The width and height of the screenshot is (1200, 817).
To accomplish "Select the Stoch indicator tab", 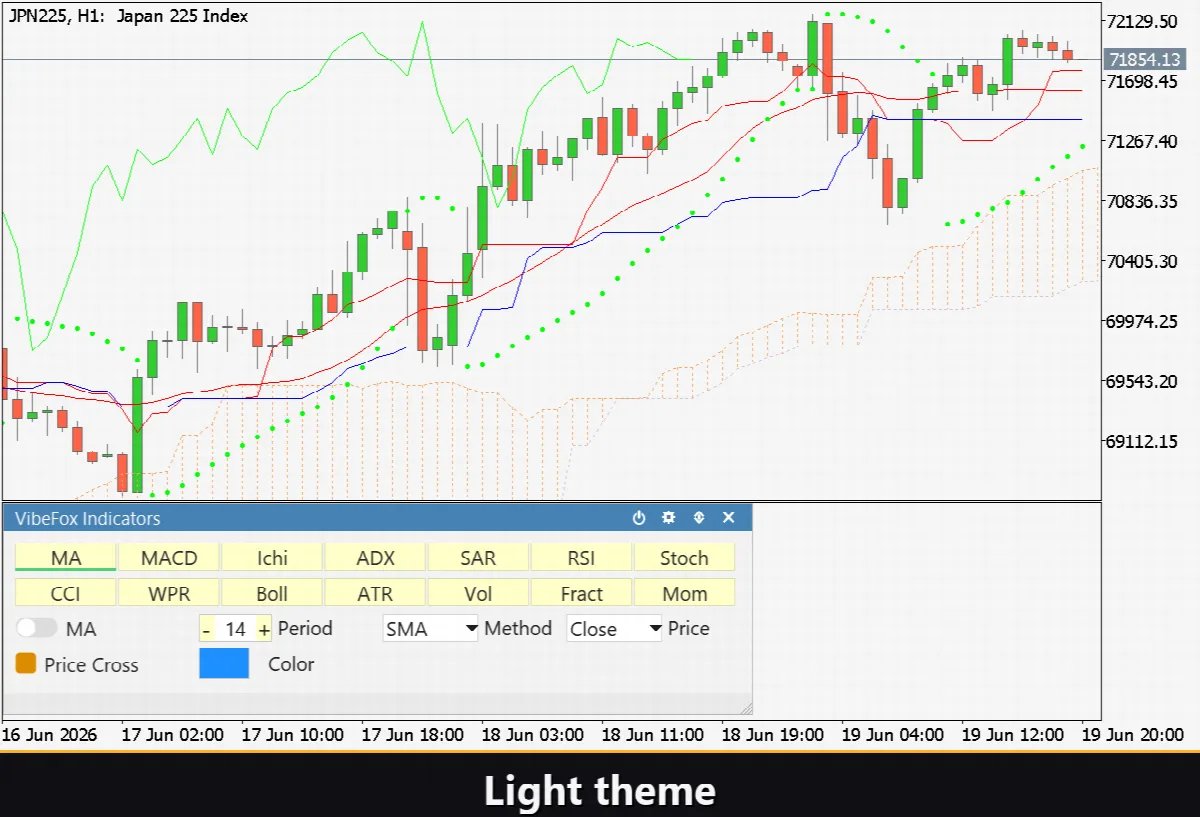I will pos(684,557).
